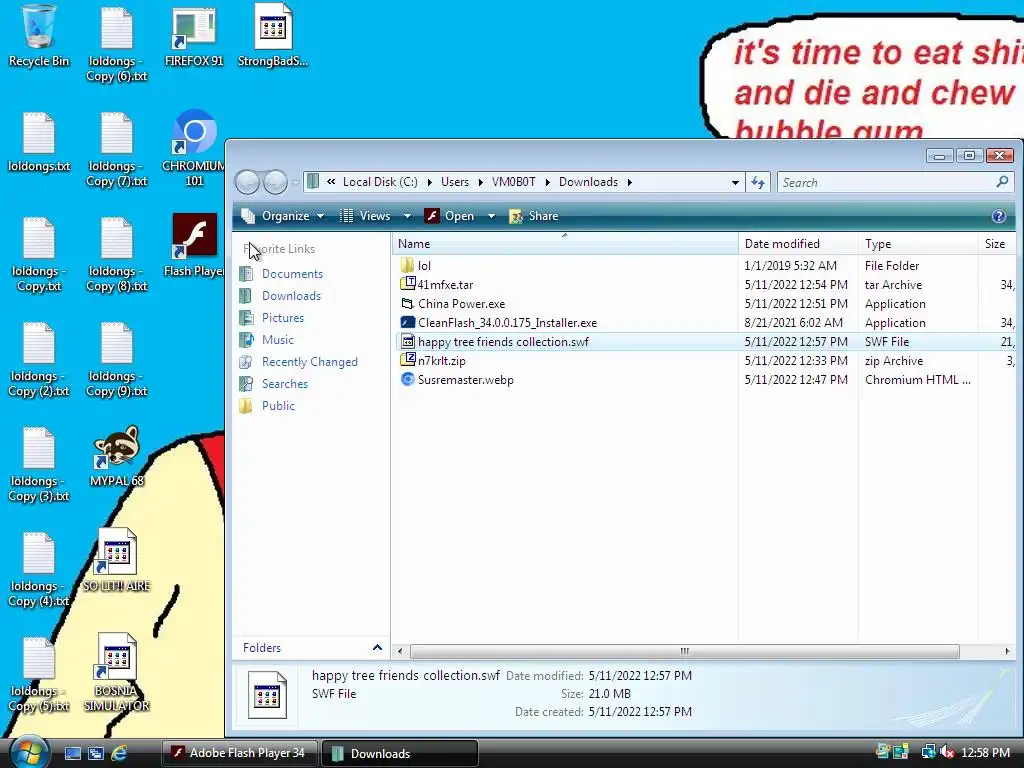Open the address bar history dropdown

point(735,182)
